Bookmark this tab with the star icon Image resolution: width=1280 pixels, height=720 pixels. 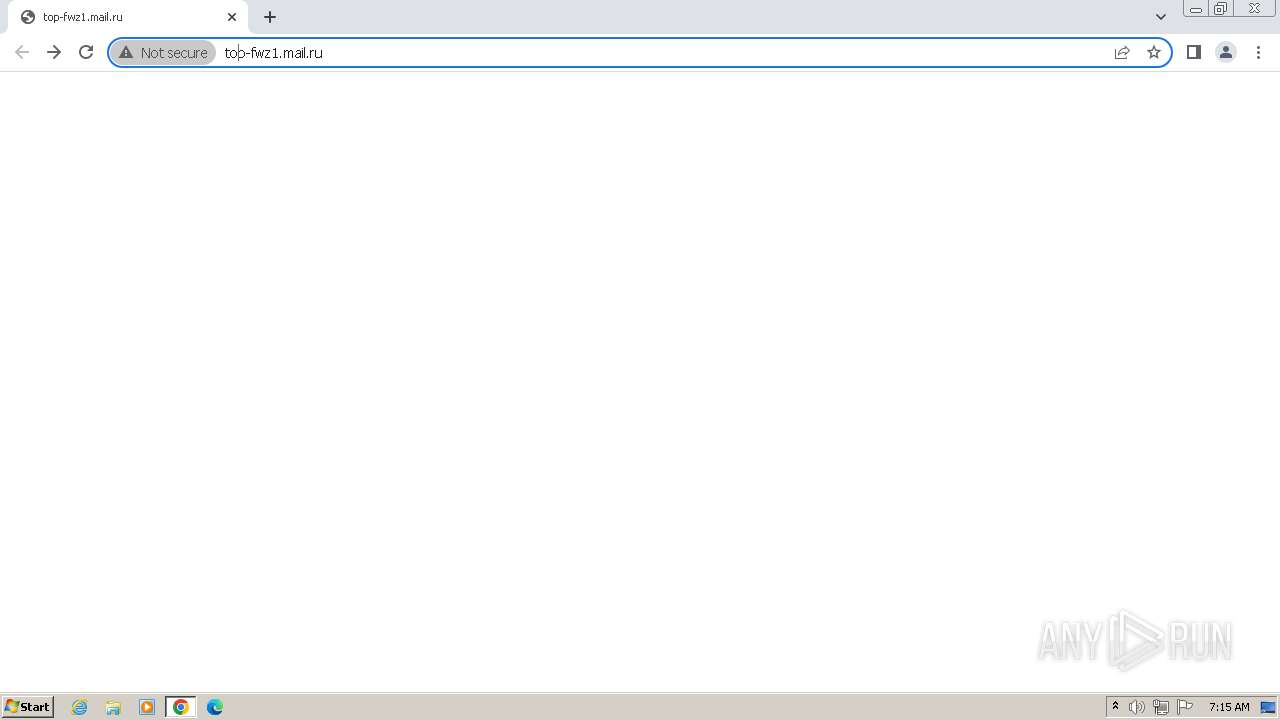1154,52
